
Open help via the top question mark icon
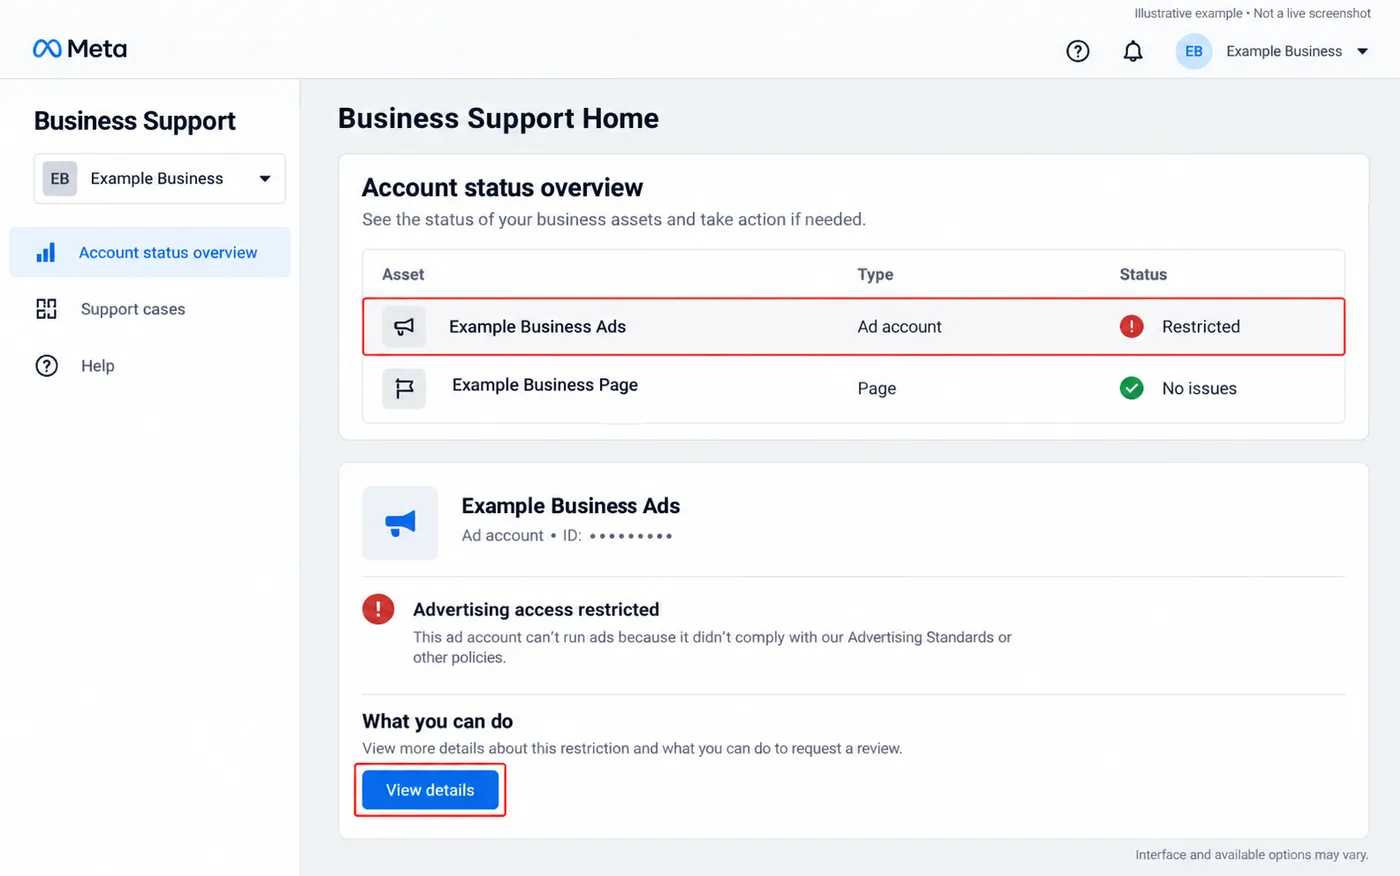[x=1078, y=51]
